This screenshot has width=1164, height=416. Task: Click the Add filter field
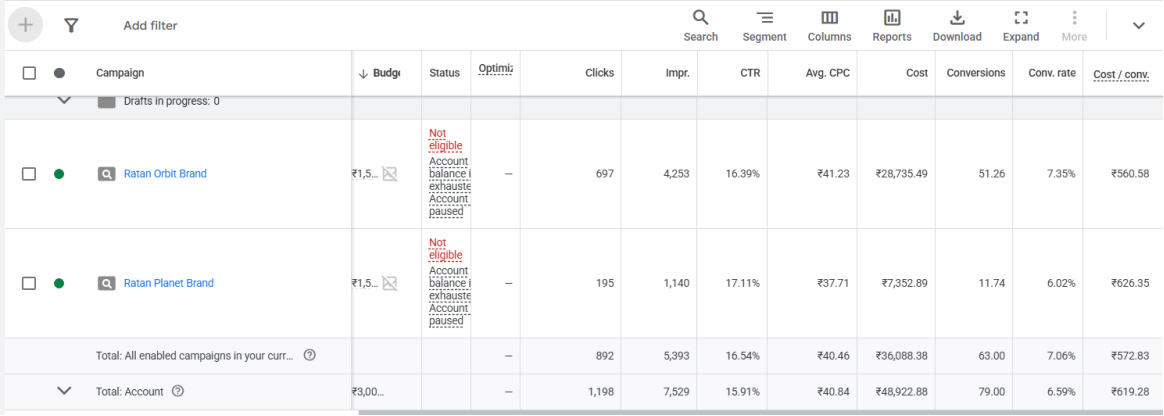coord(150,26)
